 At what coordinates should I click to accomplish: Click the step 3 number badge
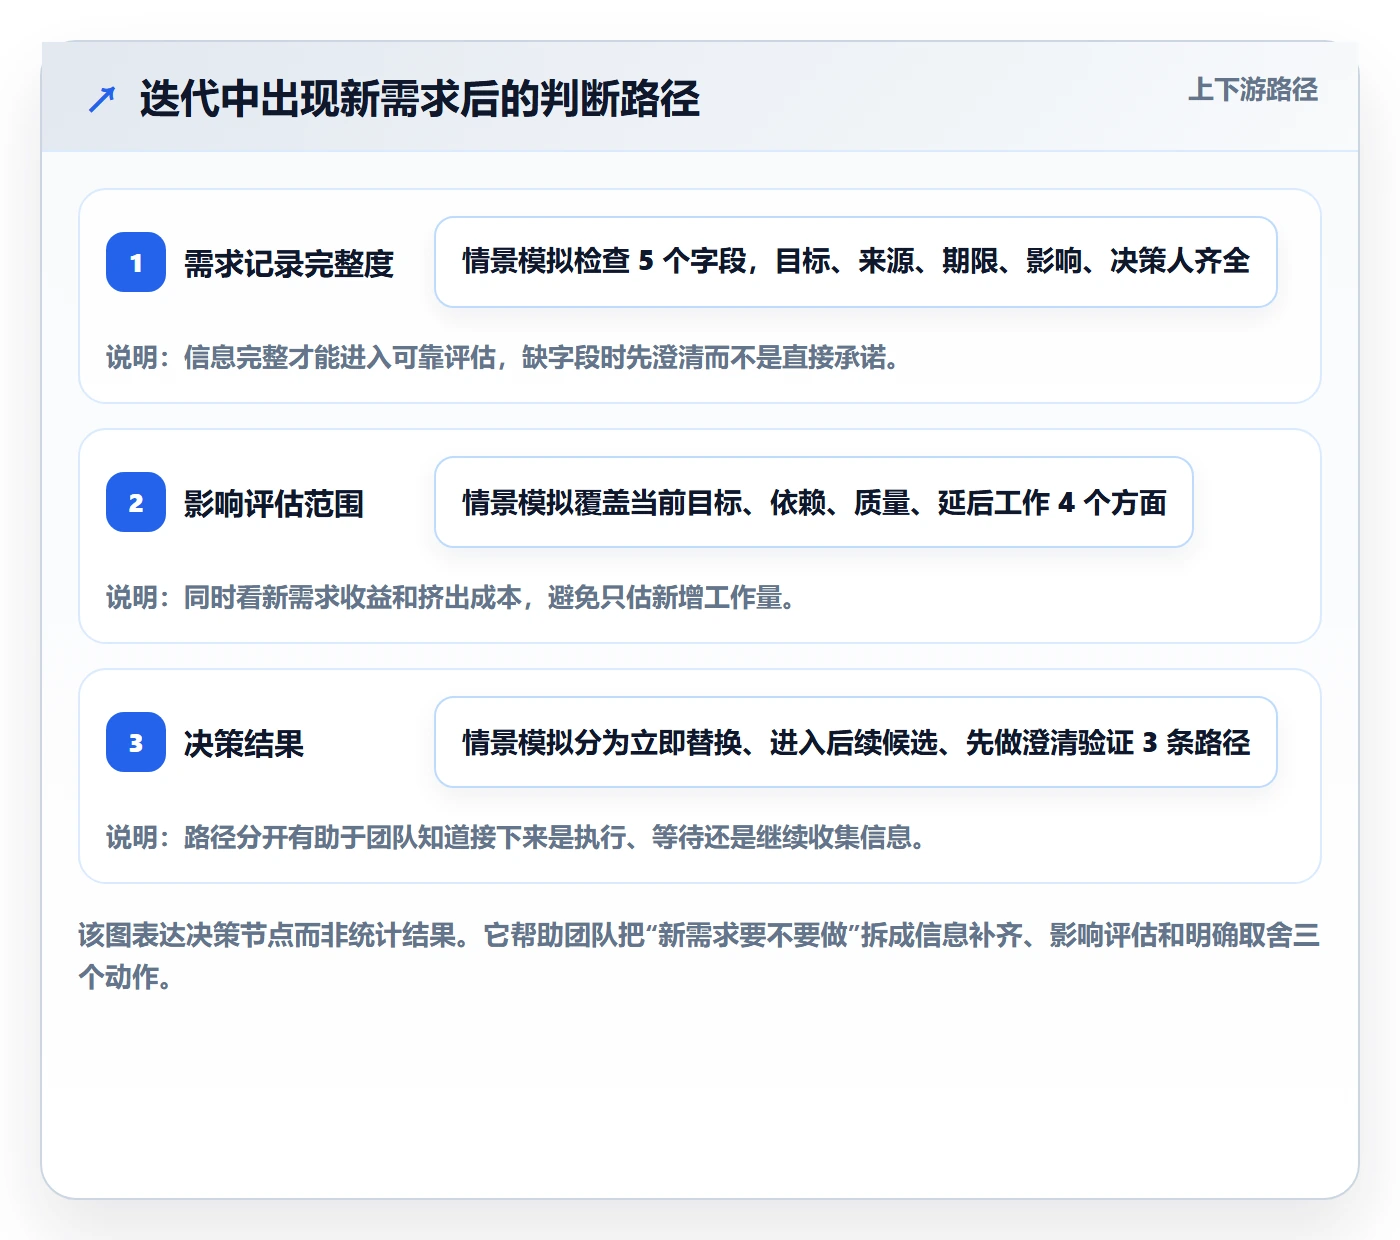[x=136, y=742]
